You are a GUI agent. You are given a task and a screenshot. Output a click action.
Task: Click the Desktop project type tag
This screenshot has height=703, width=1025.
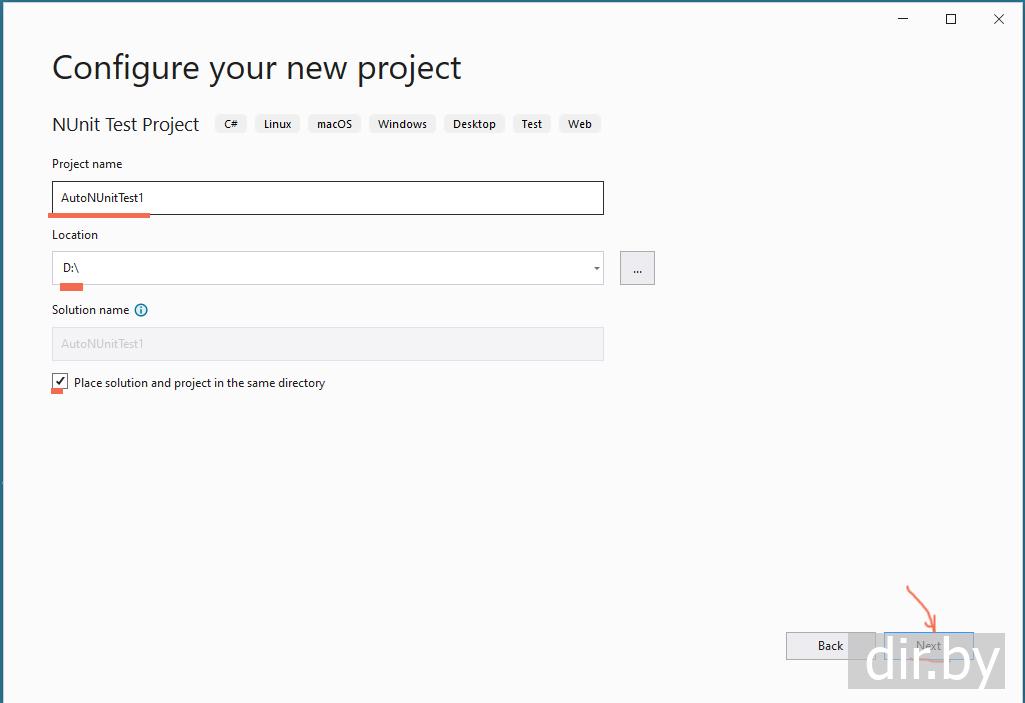point(474,124)
